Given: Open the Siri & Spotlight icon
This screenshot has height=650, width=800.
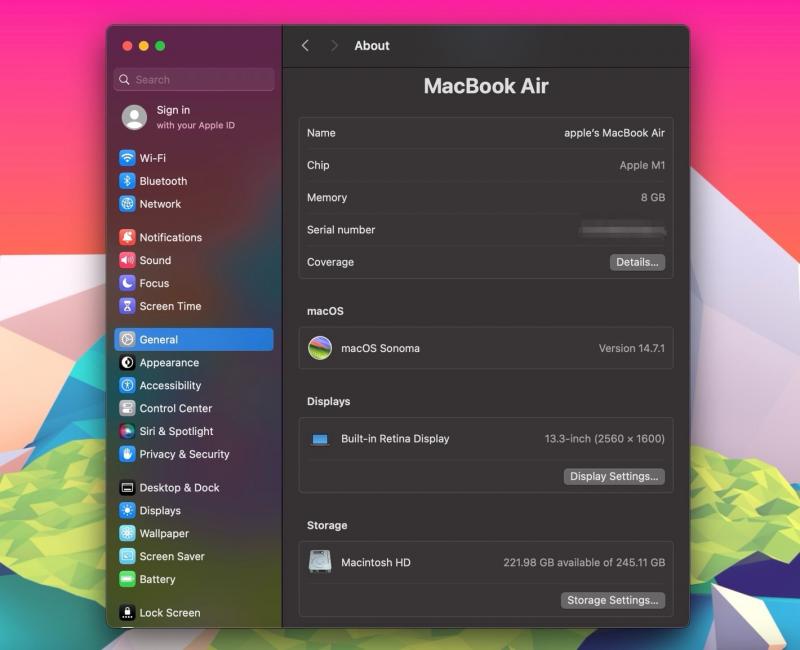Looking at the screenshot, I should (127, 431).
